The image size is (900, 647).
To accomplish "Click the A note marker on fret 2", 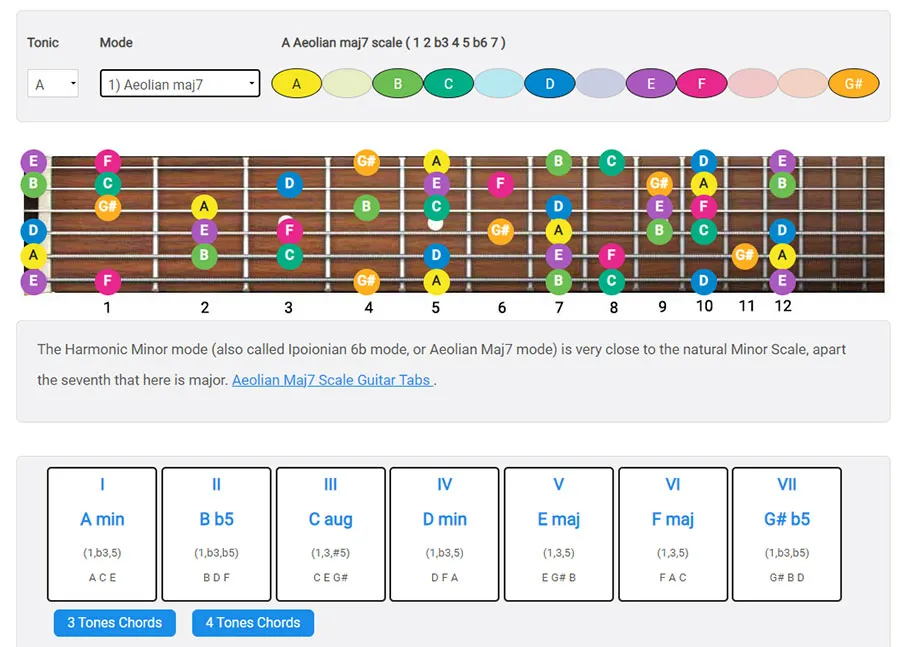I will (204, 207).
